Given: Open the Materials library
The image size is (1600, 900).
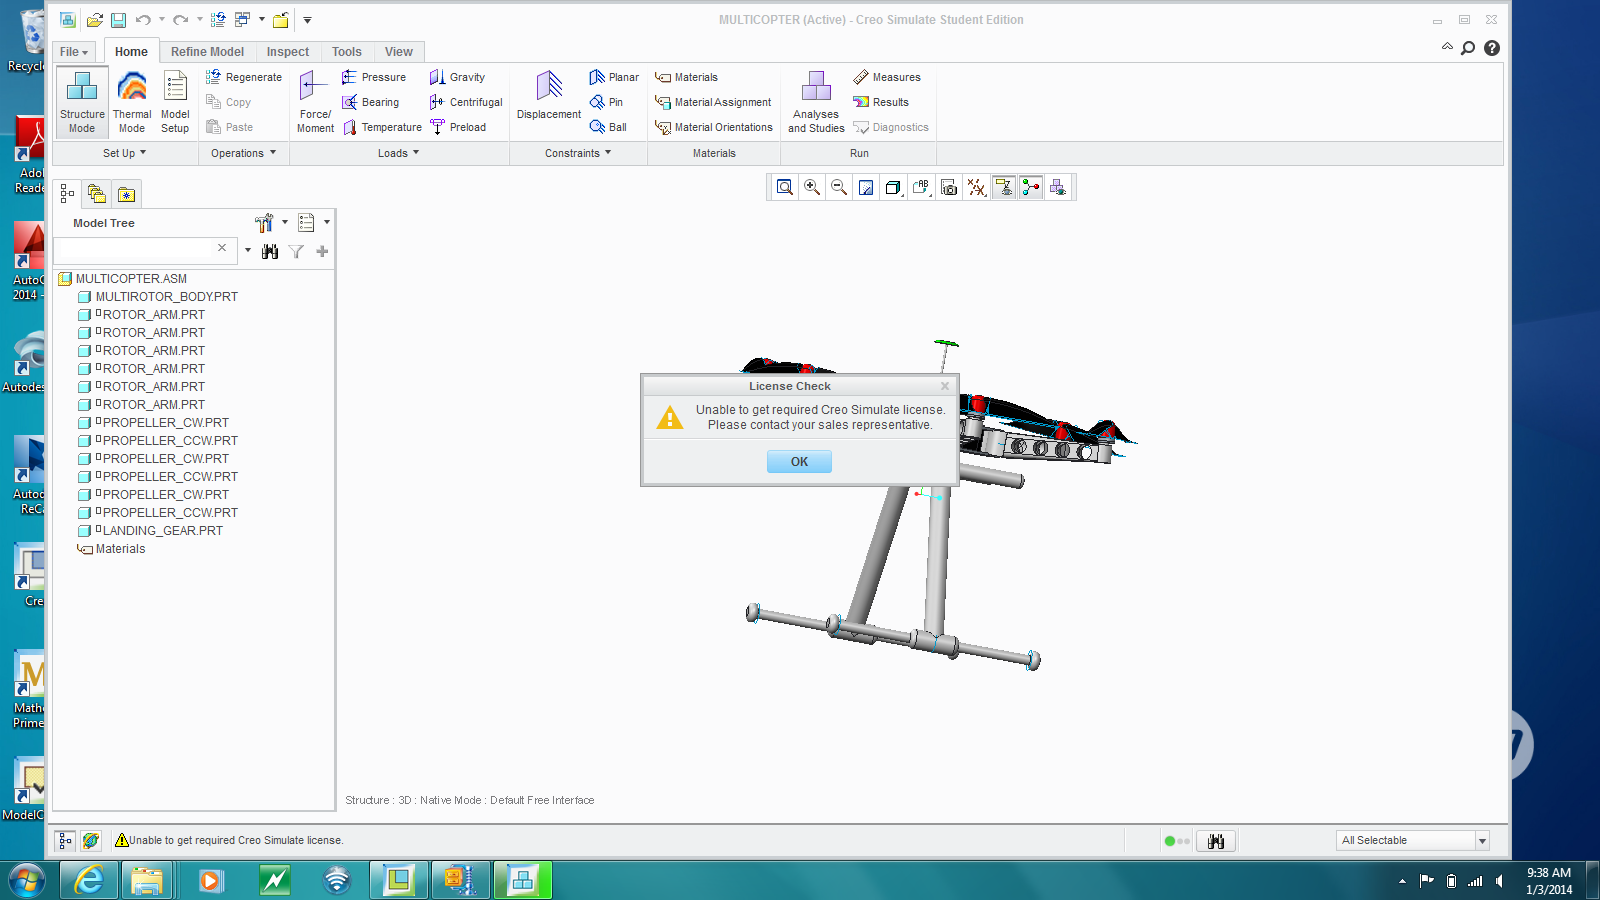Looking at the screenshot, I should 686,77.
